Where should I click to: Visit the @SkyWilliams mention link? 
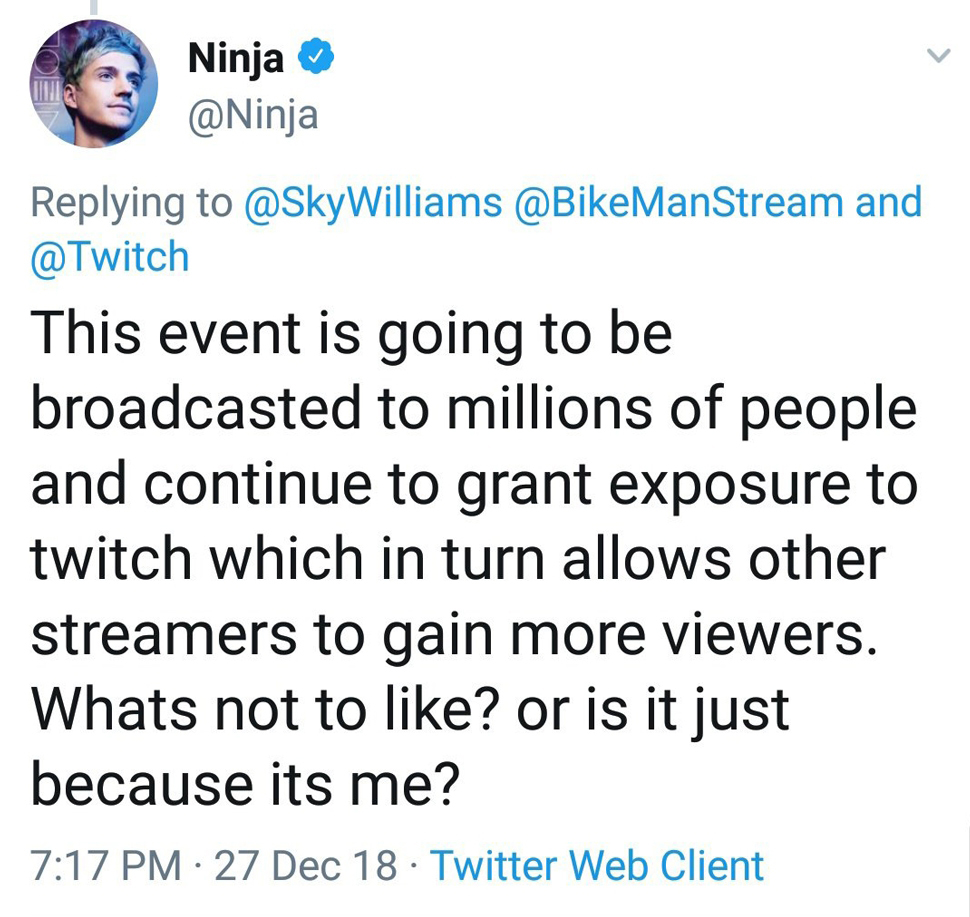coord(372,202)
